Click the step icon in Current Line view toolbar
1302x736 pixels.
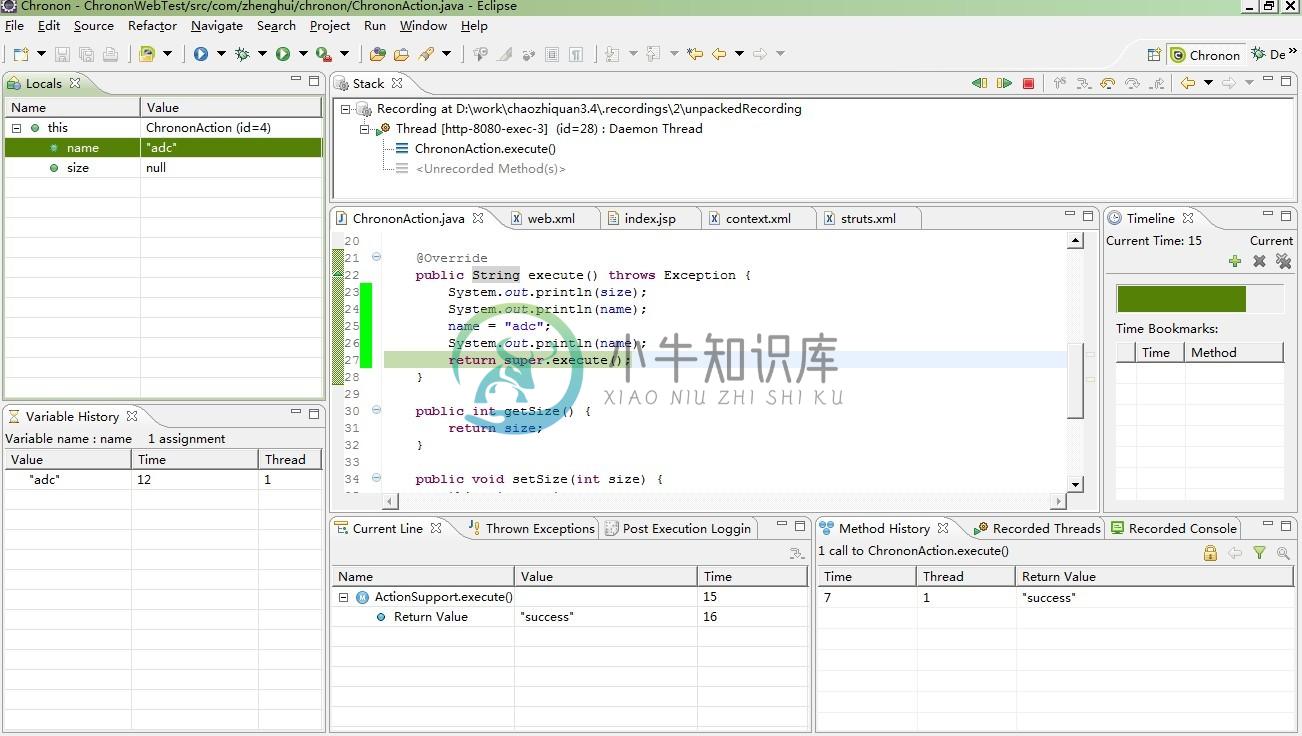[796, 552]
